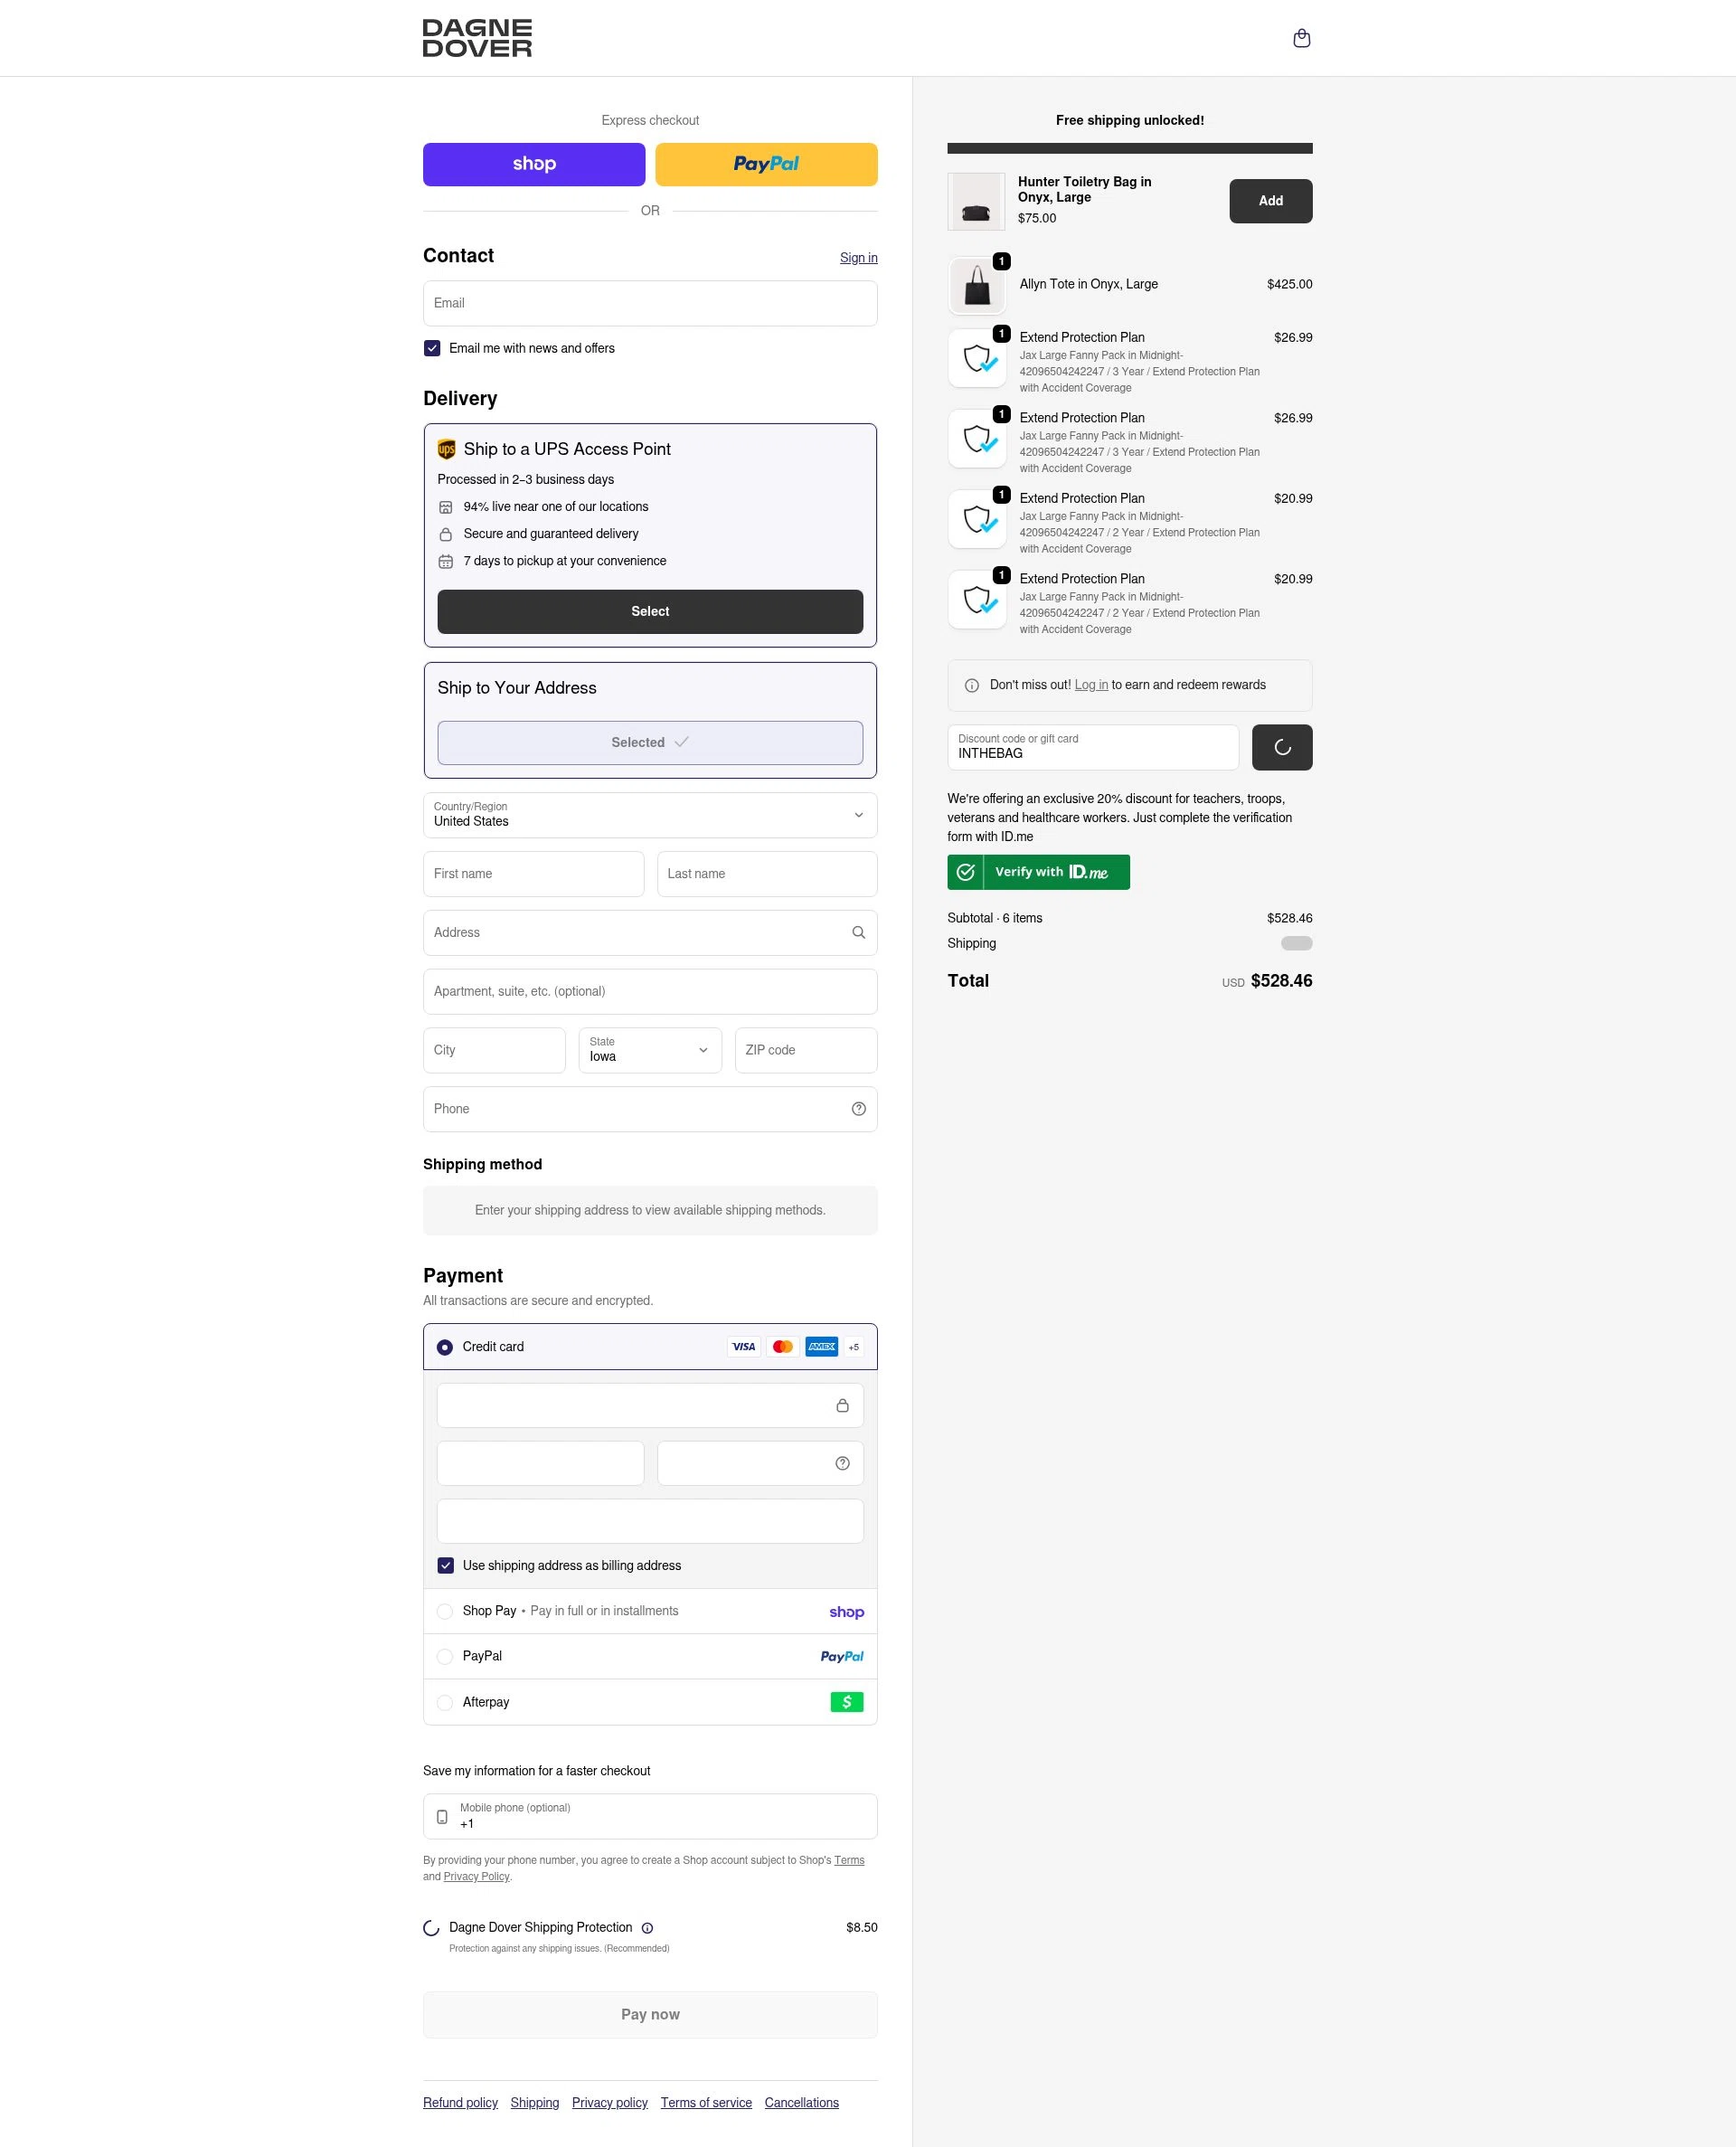The width and height of the screenshot is (1736, 2147).
Task: Open the Refund policy link
Action: click(460, 2103)
